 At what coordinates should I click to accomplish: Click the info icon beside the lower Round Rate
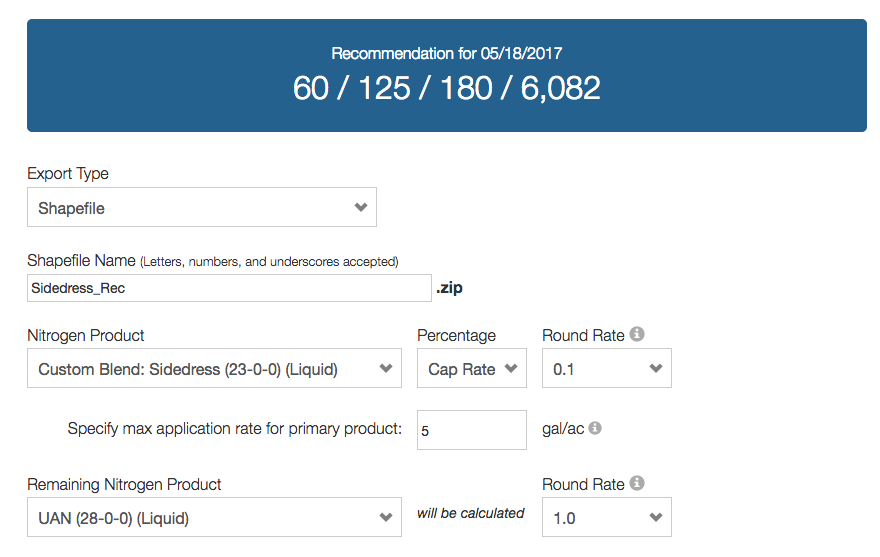[637, 484]
